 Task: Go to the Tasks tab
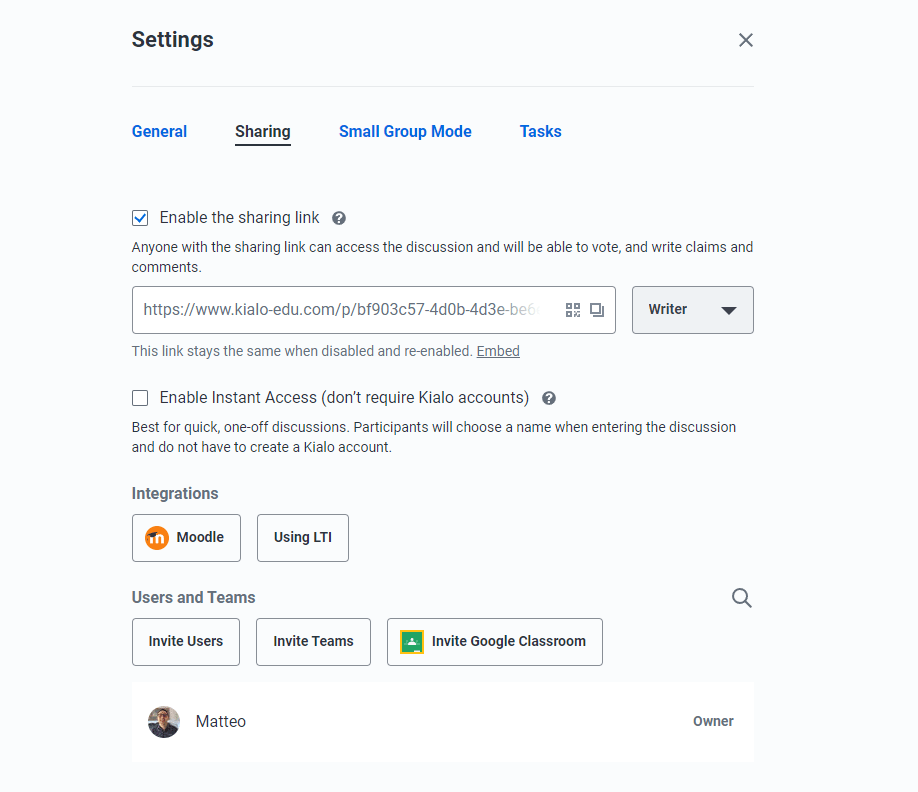click(540, 132)
